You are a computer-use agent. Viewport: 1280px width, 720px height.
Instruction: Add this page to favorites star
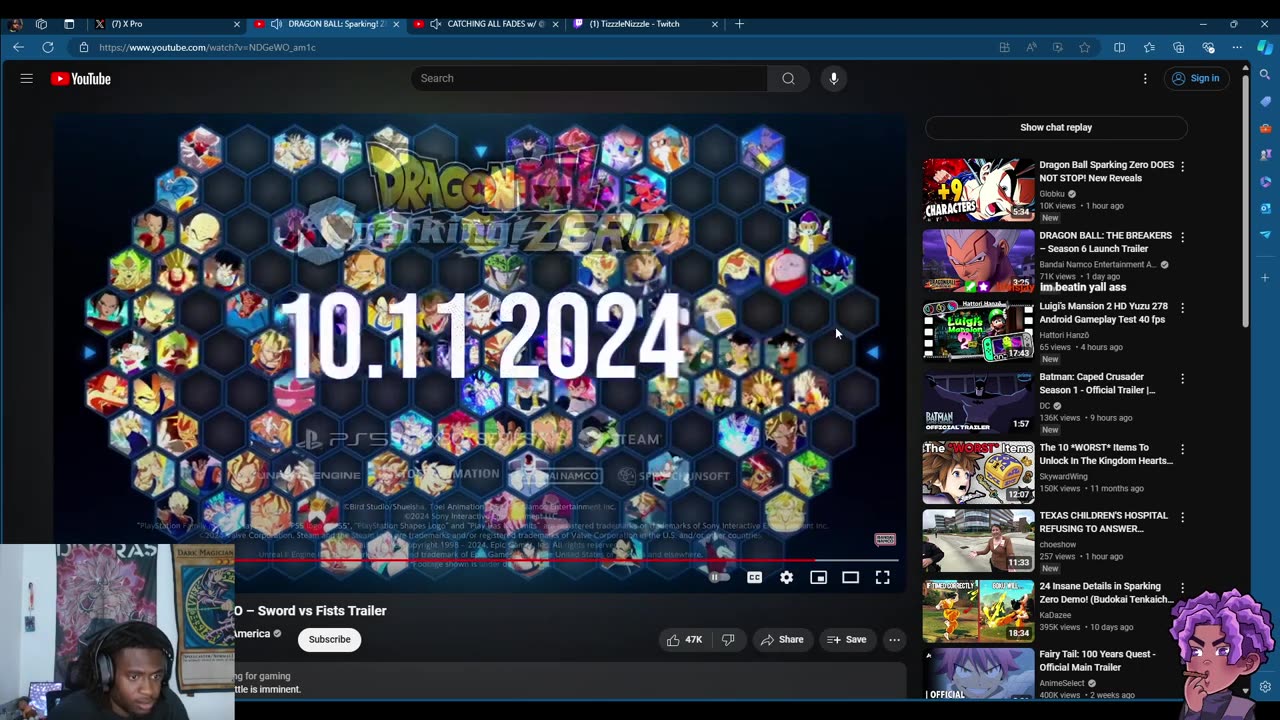tap(1085, 47)
